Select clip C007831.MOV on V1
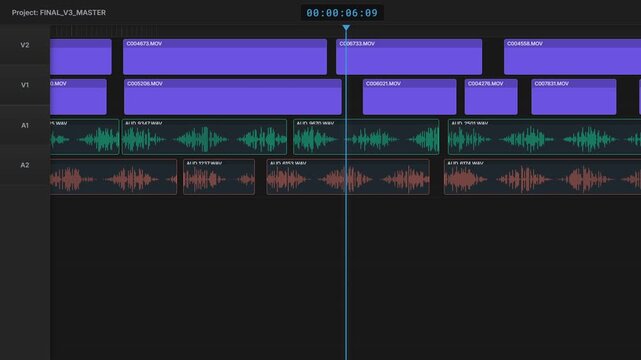Screen dimensions: 641x360 tap(574, 97)
